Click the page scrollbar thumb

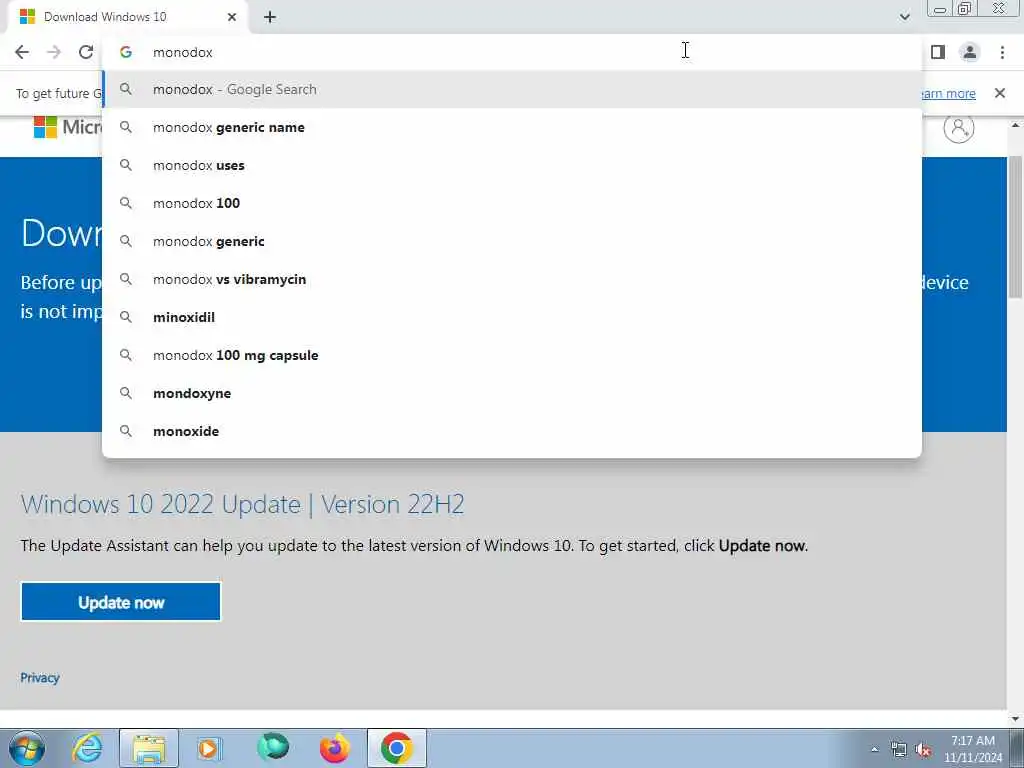1016,227
